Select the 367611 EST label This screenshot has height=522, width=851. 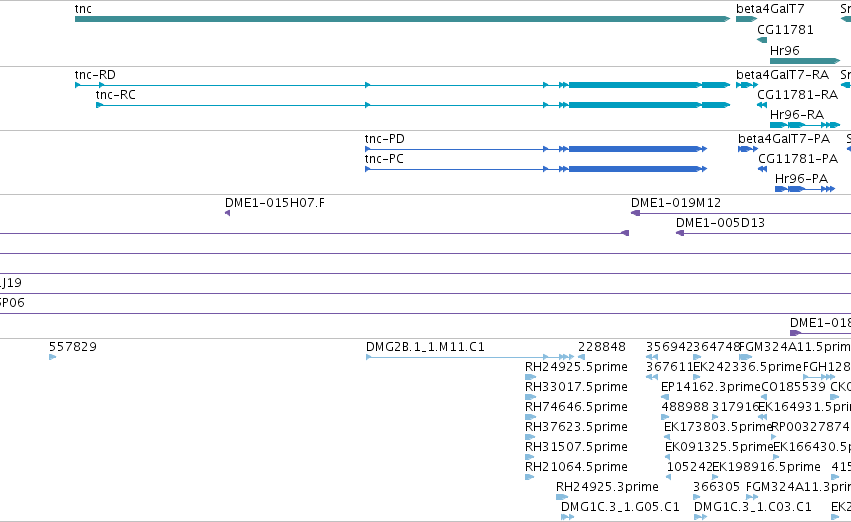(669, 366)
